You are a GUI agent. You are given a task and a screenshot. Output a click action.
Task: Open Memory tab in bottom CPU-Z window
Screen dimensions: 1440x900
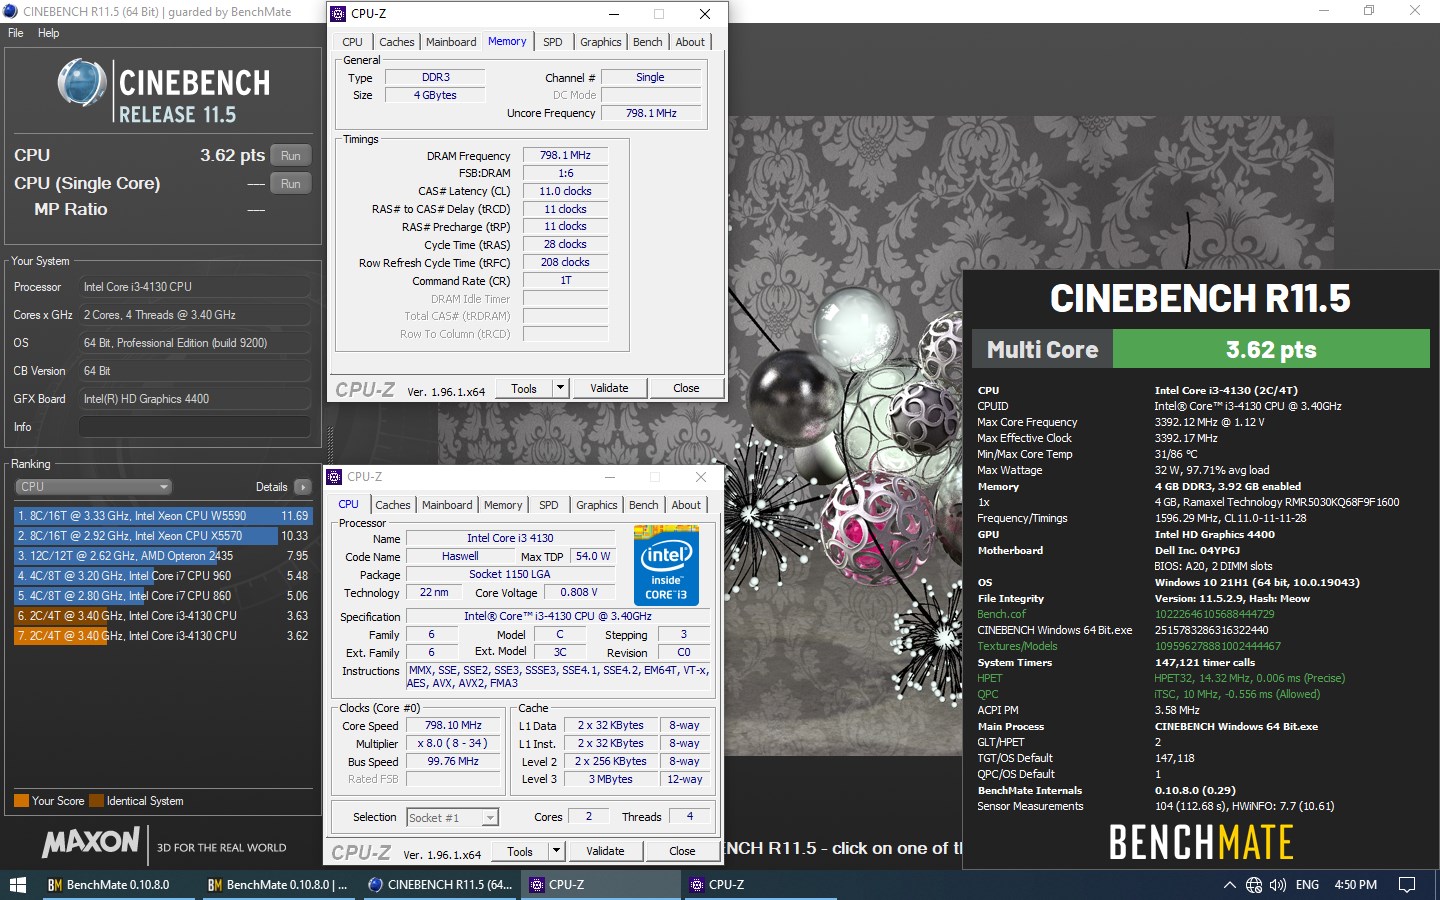coord(503,505)
